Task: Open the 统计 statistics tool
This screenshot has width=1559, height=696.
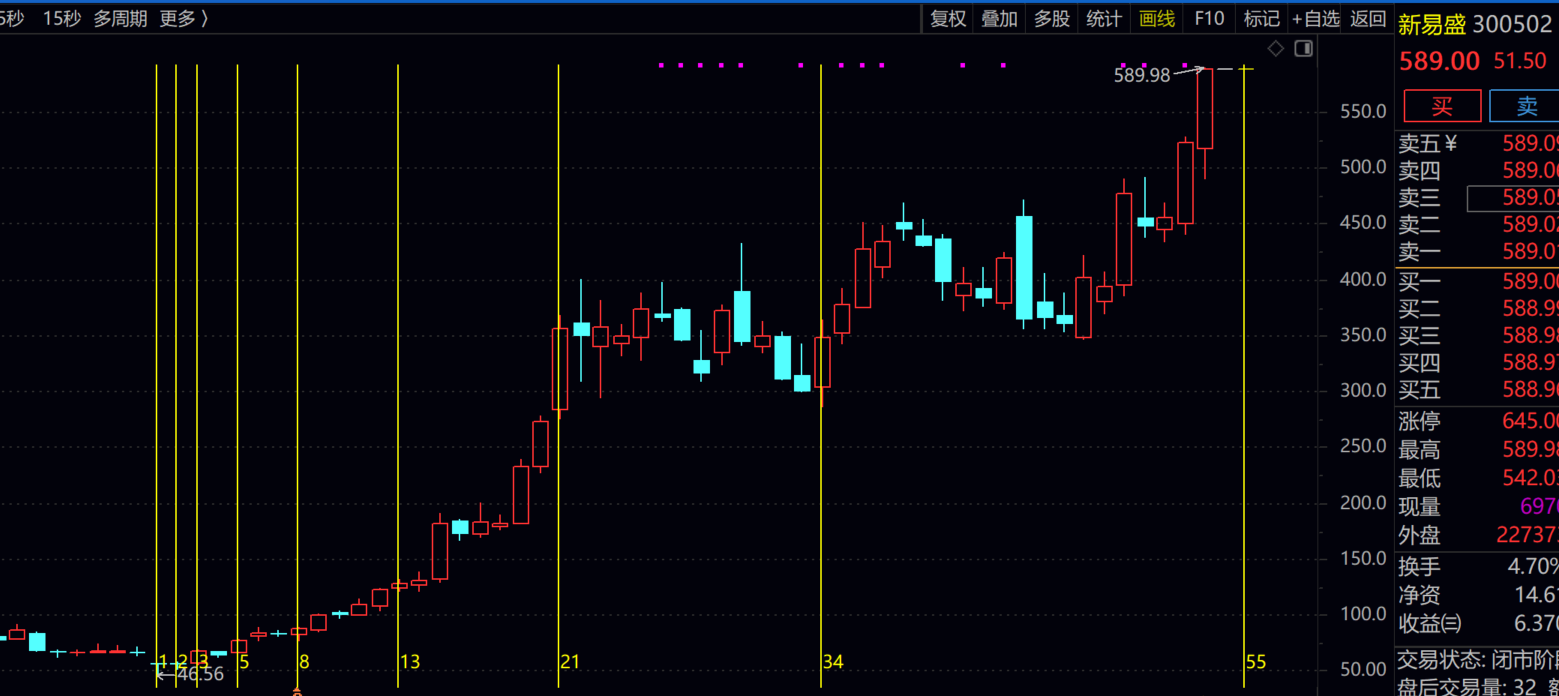Action: click(1104, 19)
